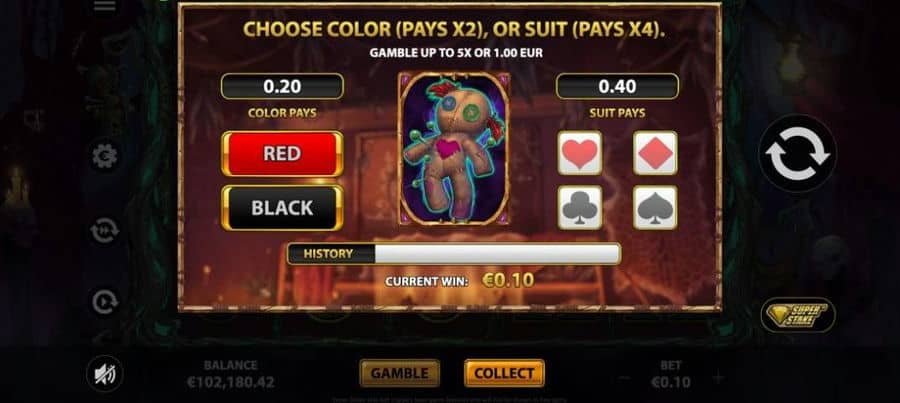The width and height of the screenshot is (900, 403).
Task: Click the voodoo doll card
Action: (x=454, y=148)
